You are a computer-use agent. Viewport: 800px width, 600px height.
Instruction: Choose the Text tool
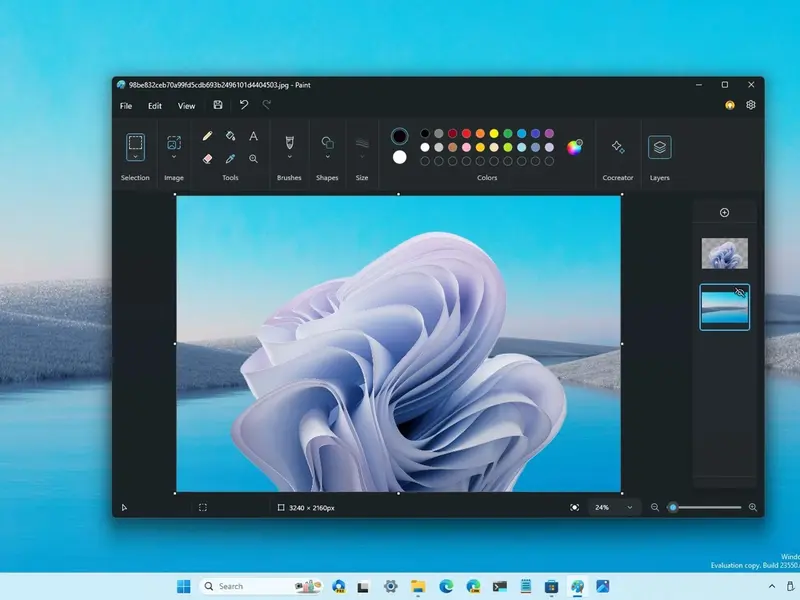click(x=253, y=136)
